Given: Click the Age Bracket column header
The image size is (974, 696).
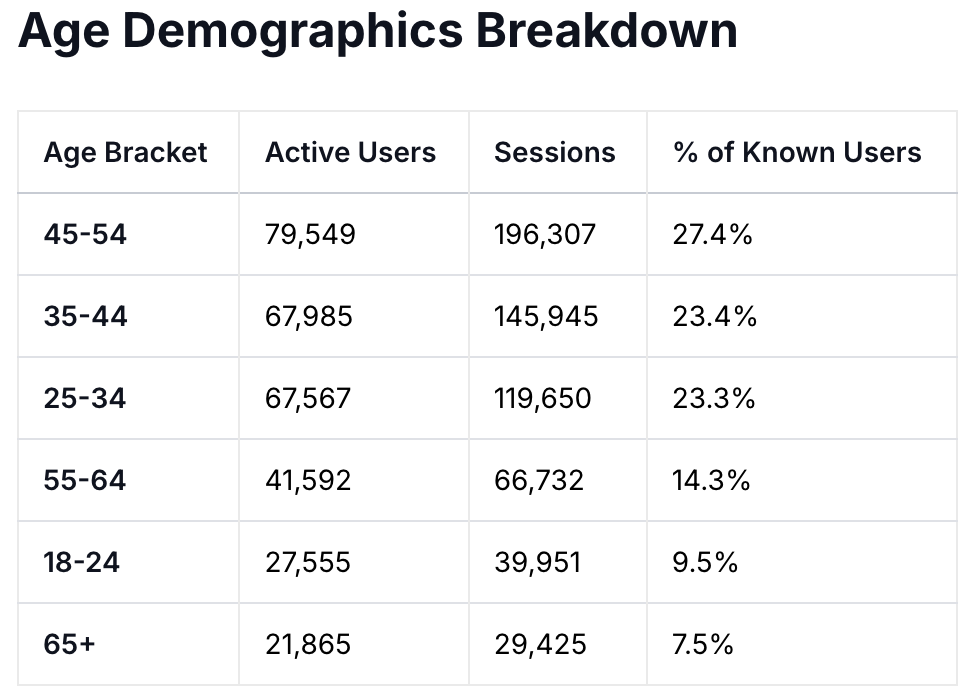Looking at the screenshot, I should click(x=126, y=153).
